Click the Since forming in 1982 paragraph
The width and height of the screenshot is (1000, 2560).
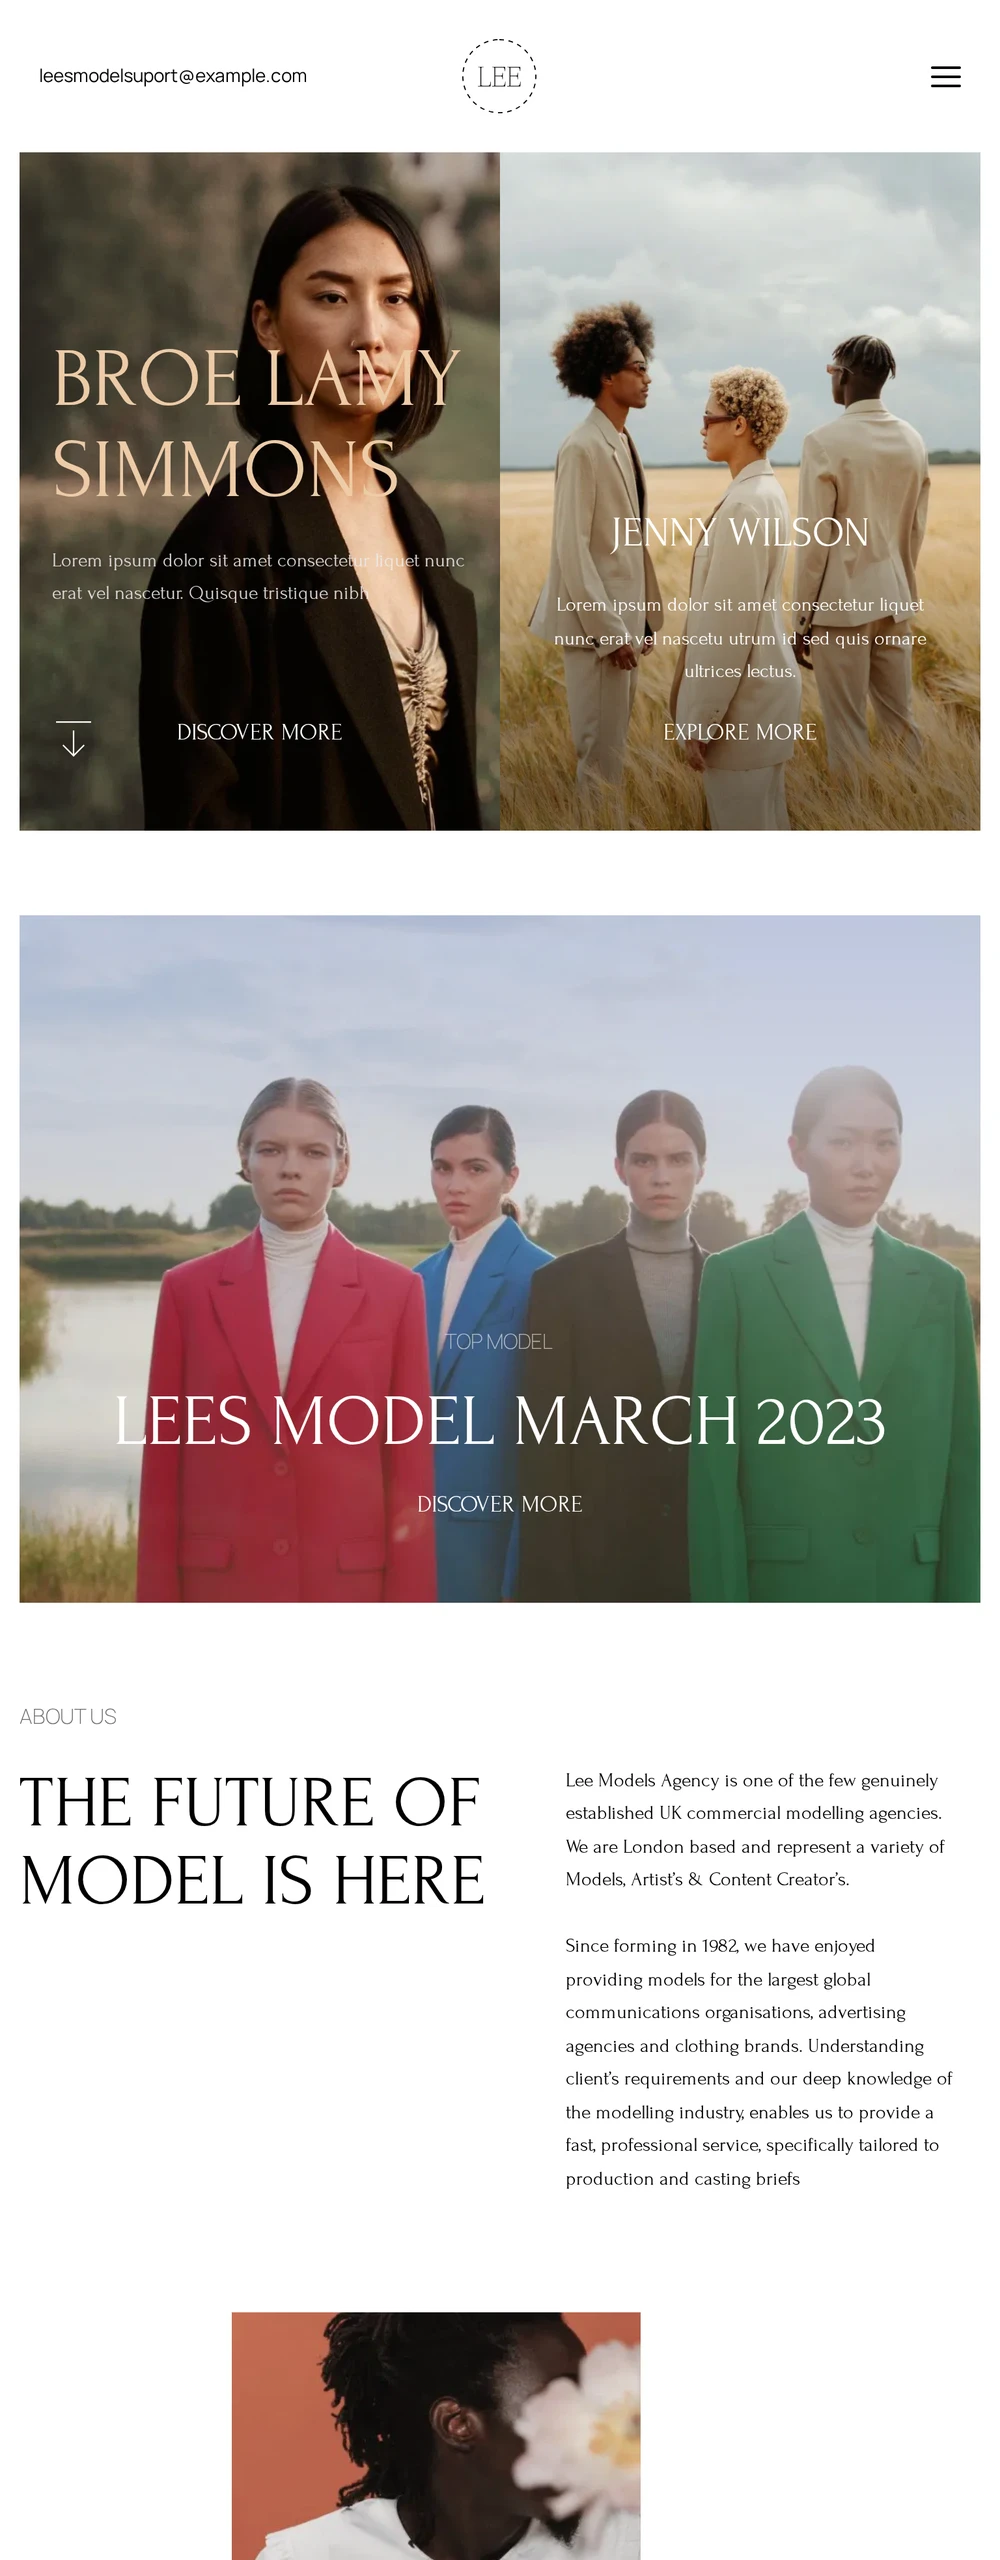tap(759, 2061)
